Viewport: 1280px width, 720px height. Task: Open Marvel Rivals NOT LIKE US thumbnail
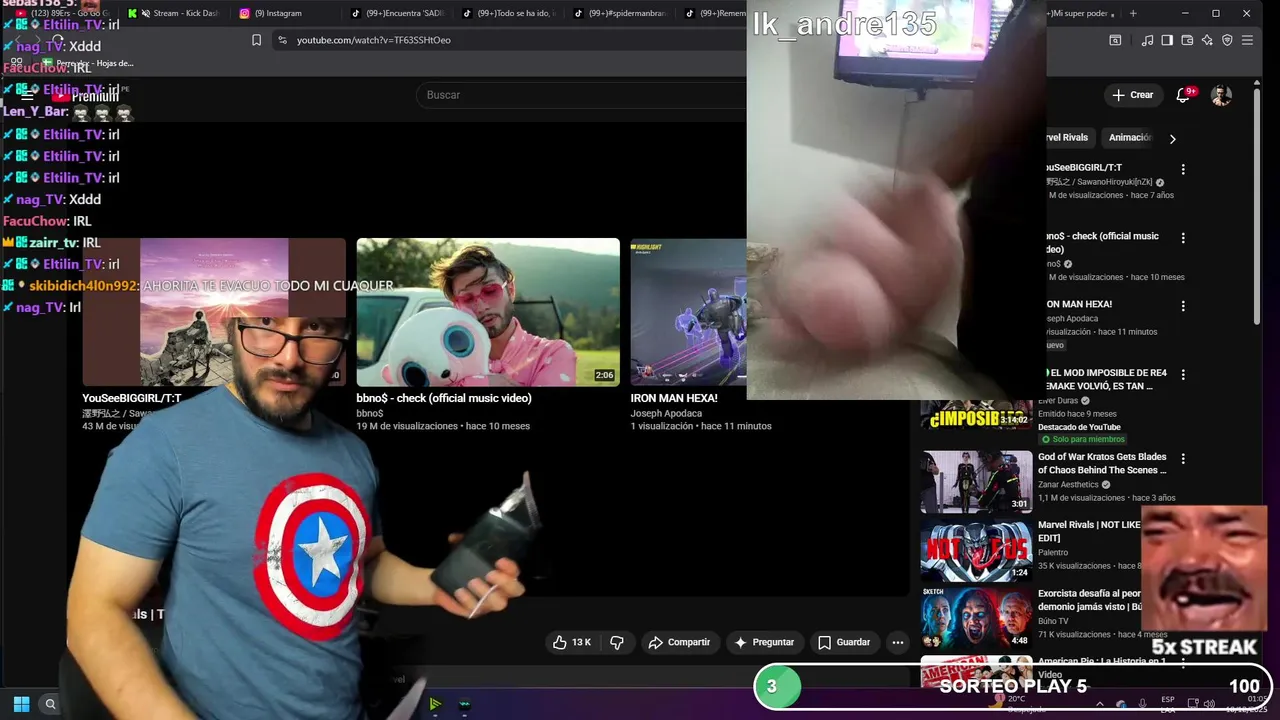[976, 550]
